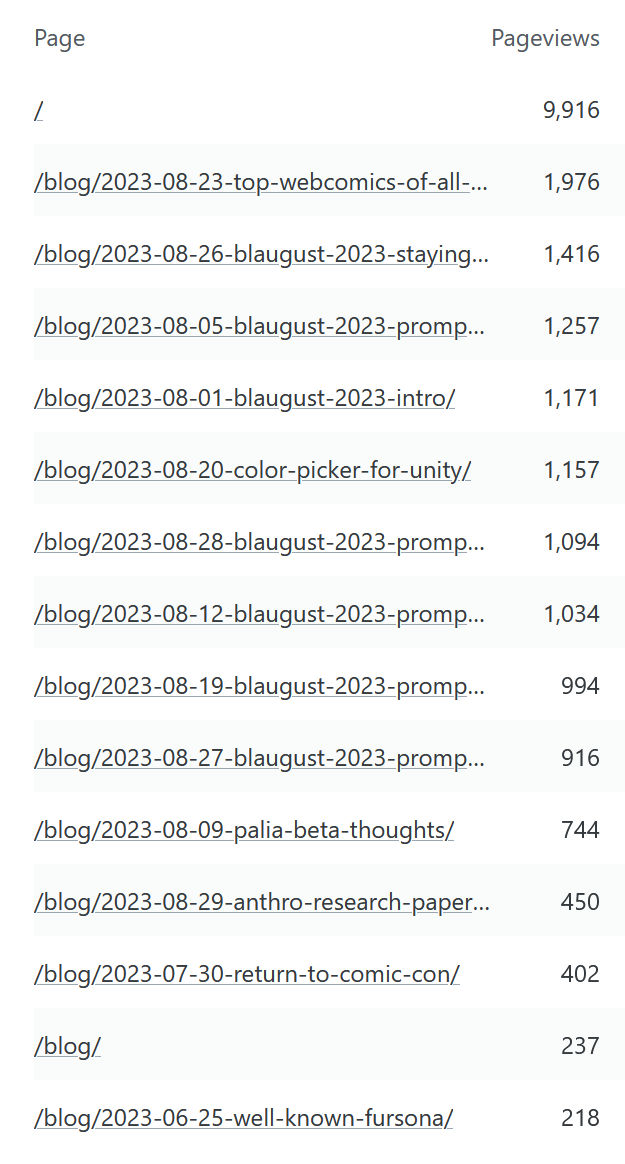Open the 2023-08-23 top-webcomics blog link

pos(261,182)
